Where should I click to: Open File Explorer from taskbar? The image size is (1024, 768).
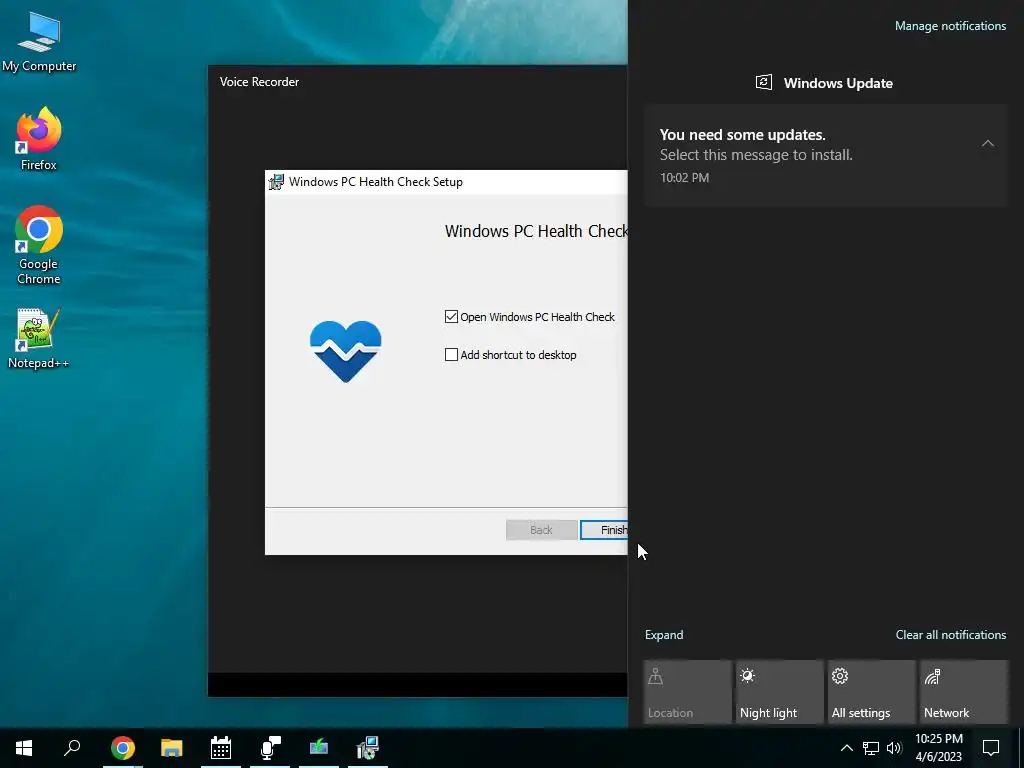[172, 748]
